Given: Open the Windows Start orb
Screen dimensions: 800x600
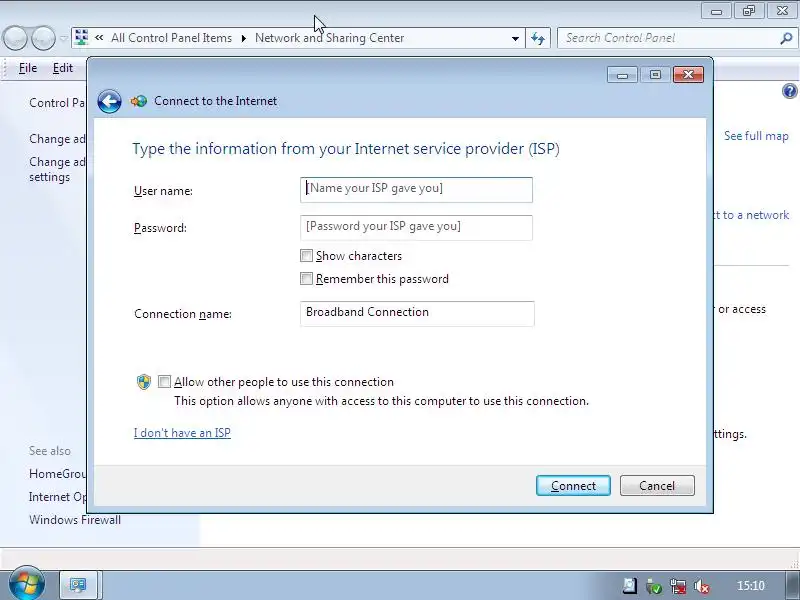Looking at the screenshot, I should pos(27,583).
